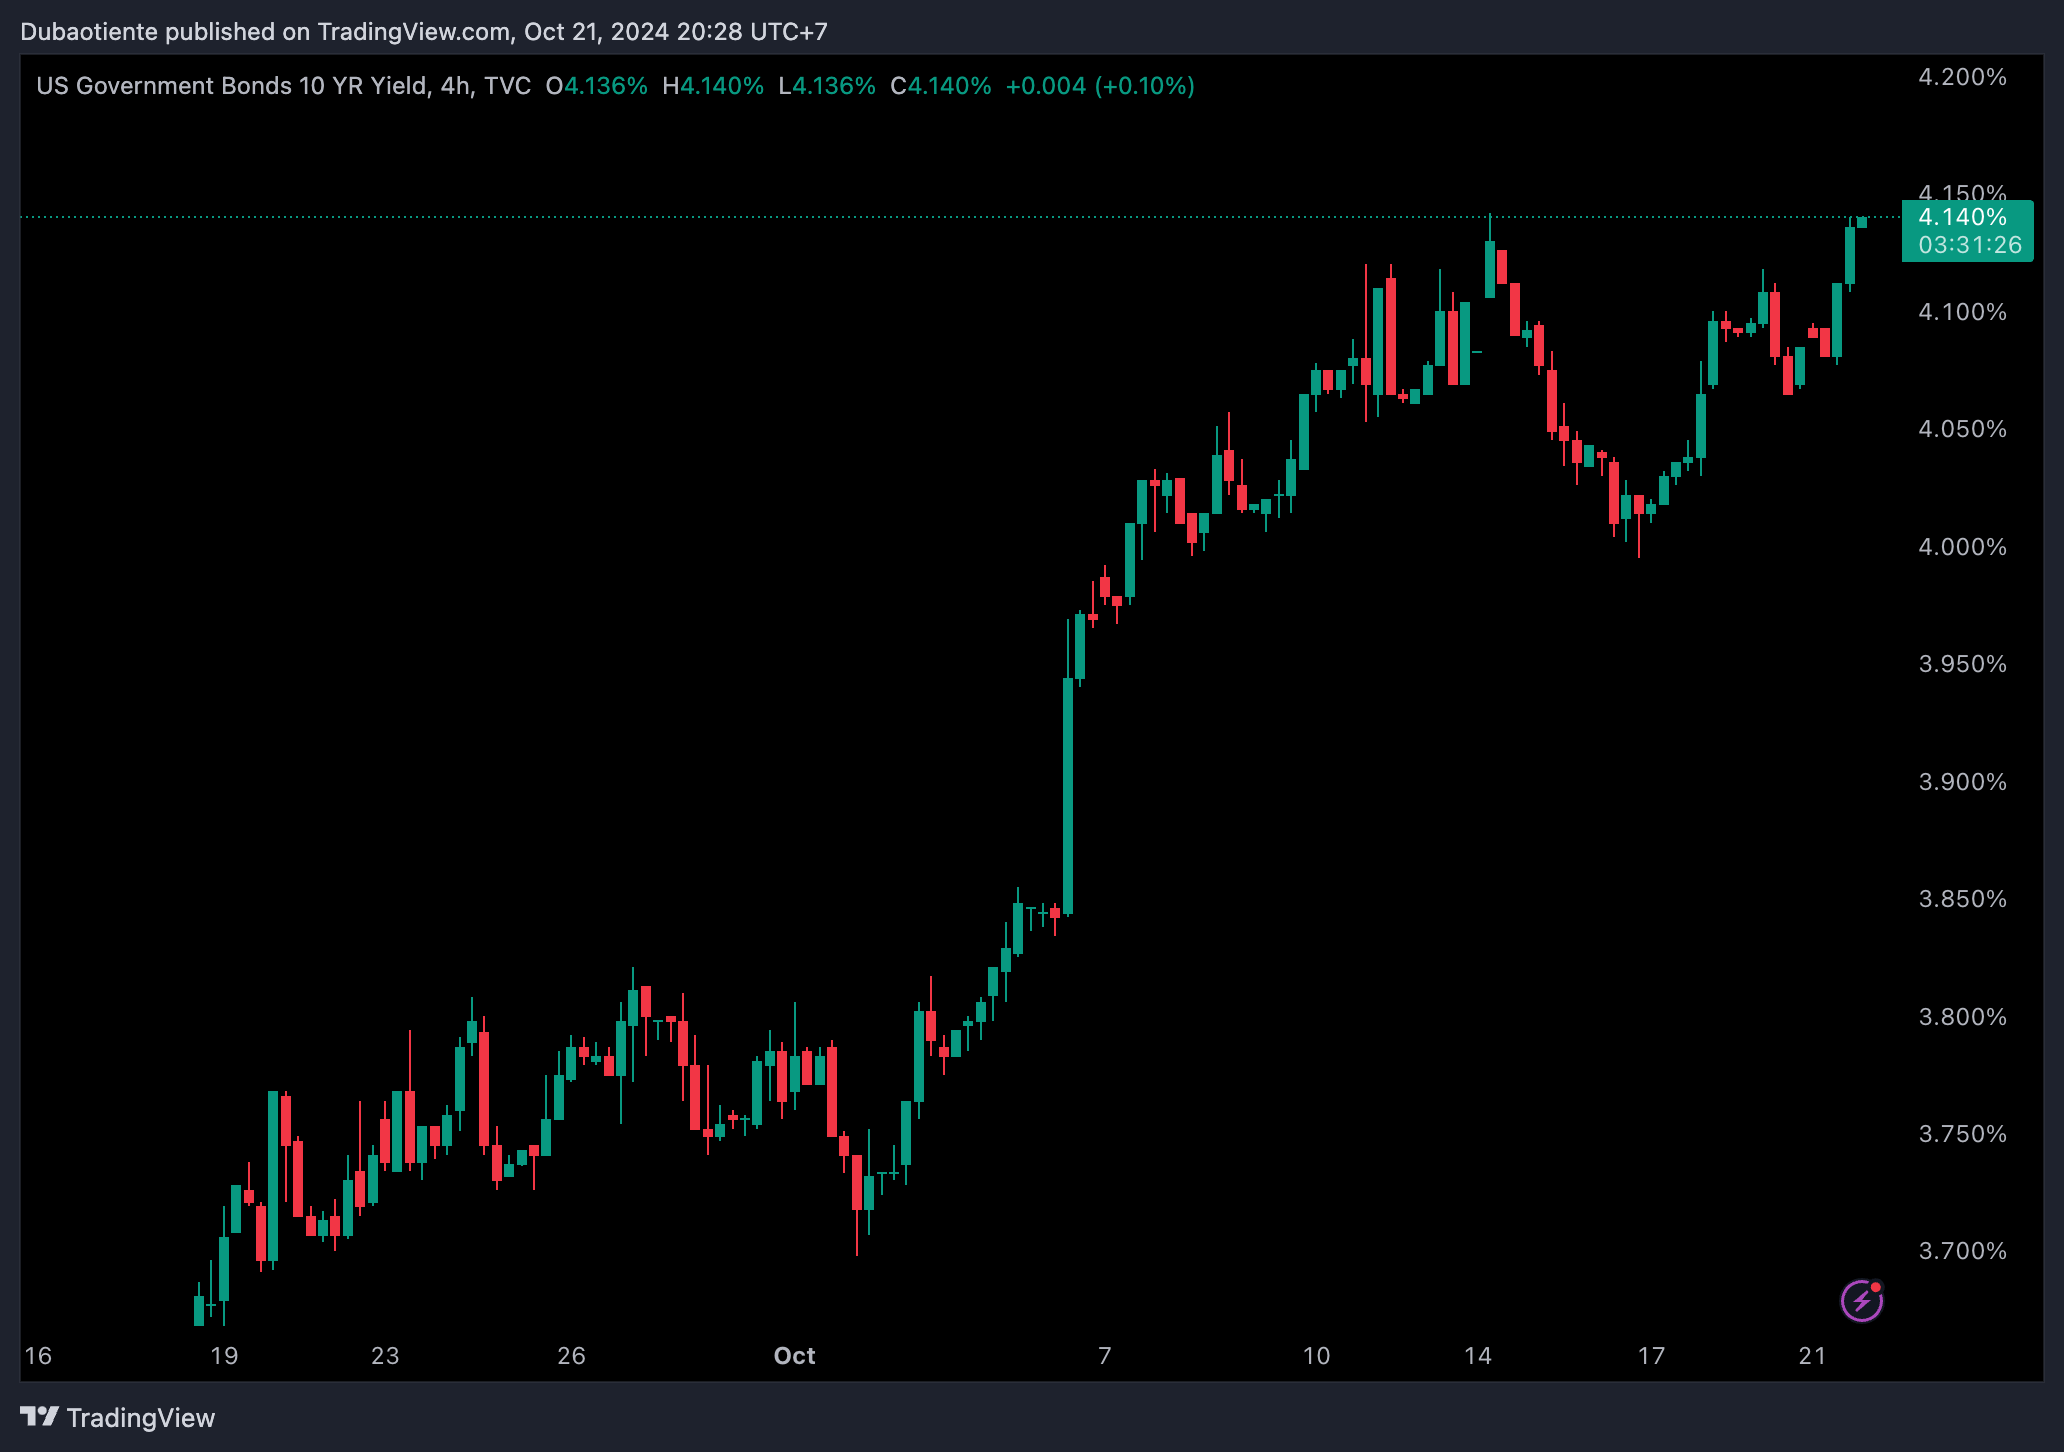This screenshot has width=2064, height=1452.
Task: Click the 4.050% price axis label
Action: pos(1962,429)
